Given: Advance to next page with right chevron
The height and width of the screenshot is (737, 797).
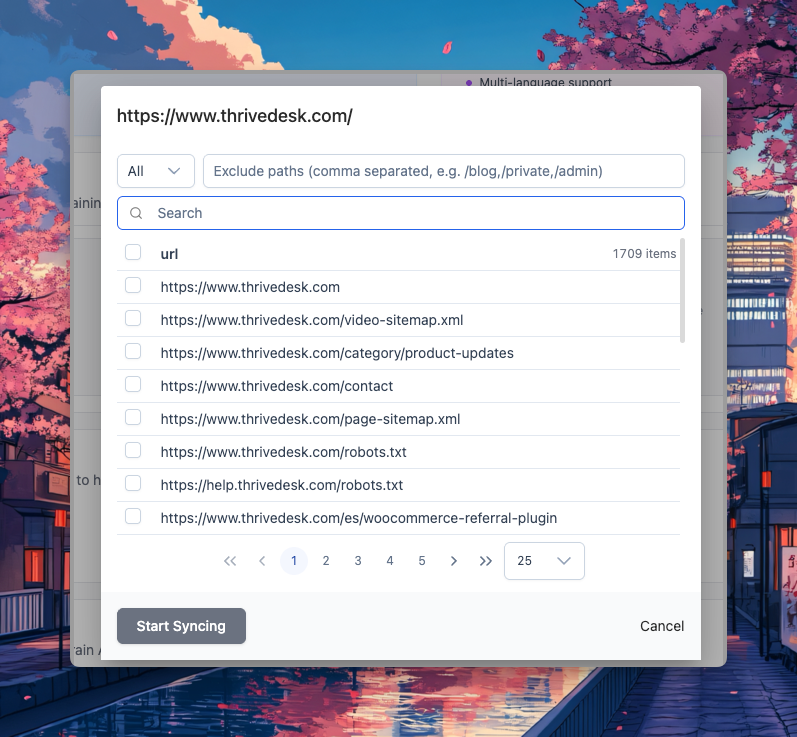Looking at the screenshot, I should [x=454, y=561].
